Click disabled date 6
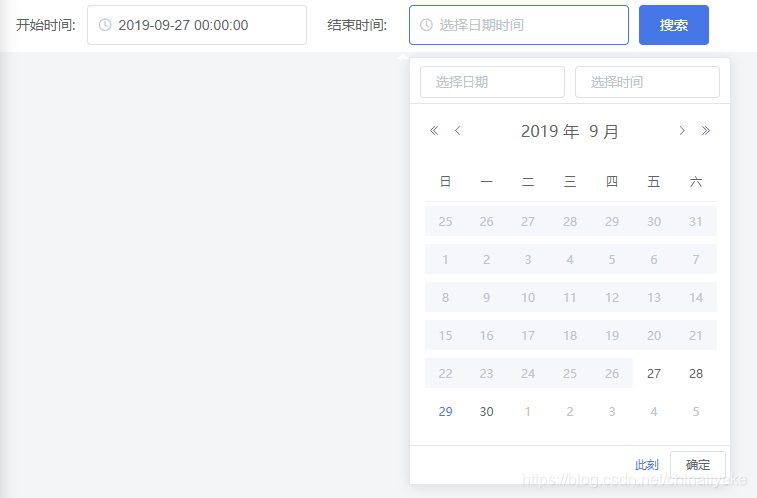The width and height of the screenshot is (757, 498). (x=654, y=260)
